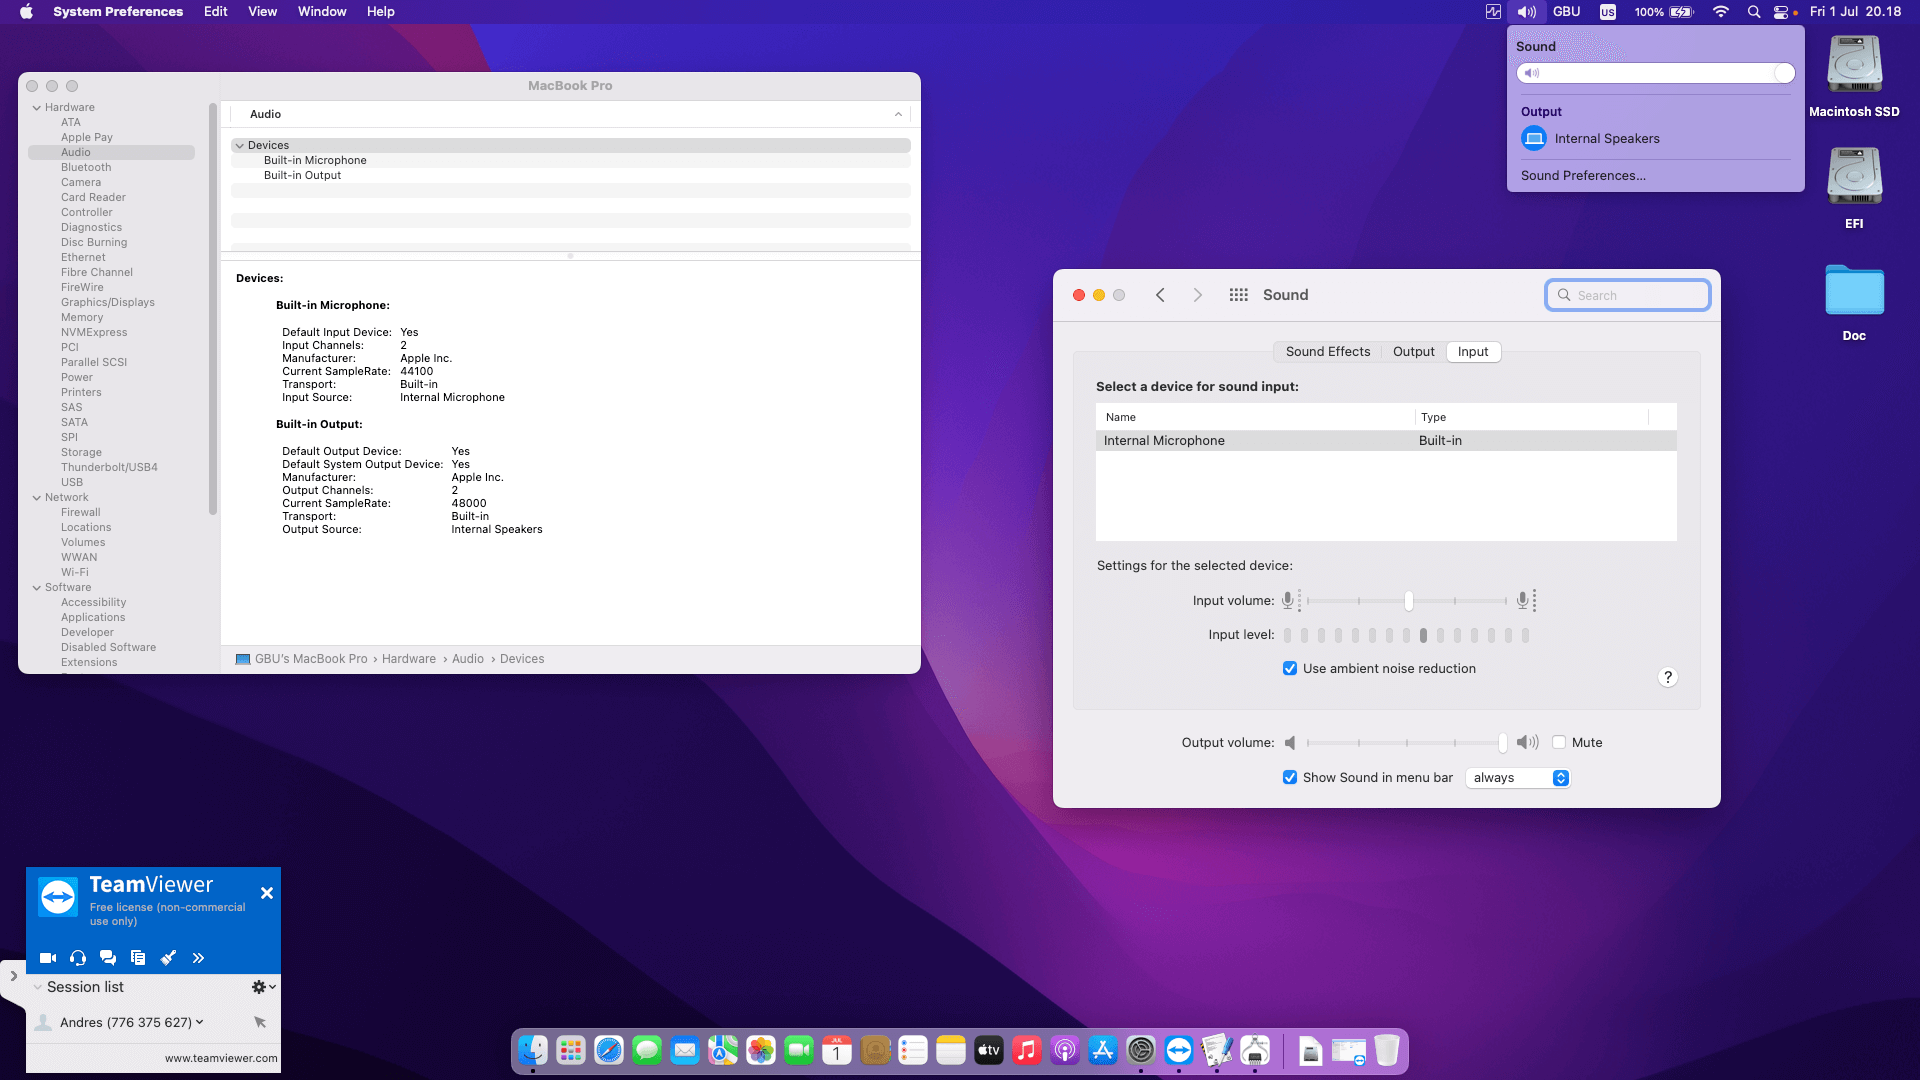
Task: Select the Doc folder on the desktop
Action: (x=1854, y=291)
